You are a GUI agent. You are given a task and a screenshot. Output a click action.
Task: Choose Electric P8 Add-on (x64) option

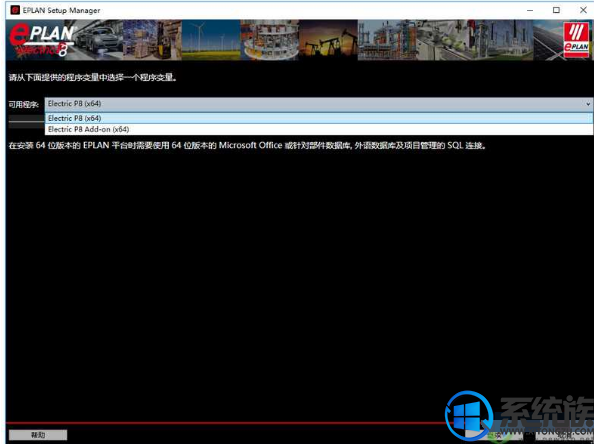[319, 129]
